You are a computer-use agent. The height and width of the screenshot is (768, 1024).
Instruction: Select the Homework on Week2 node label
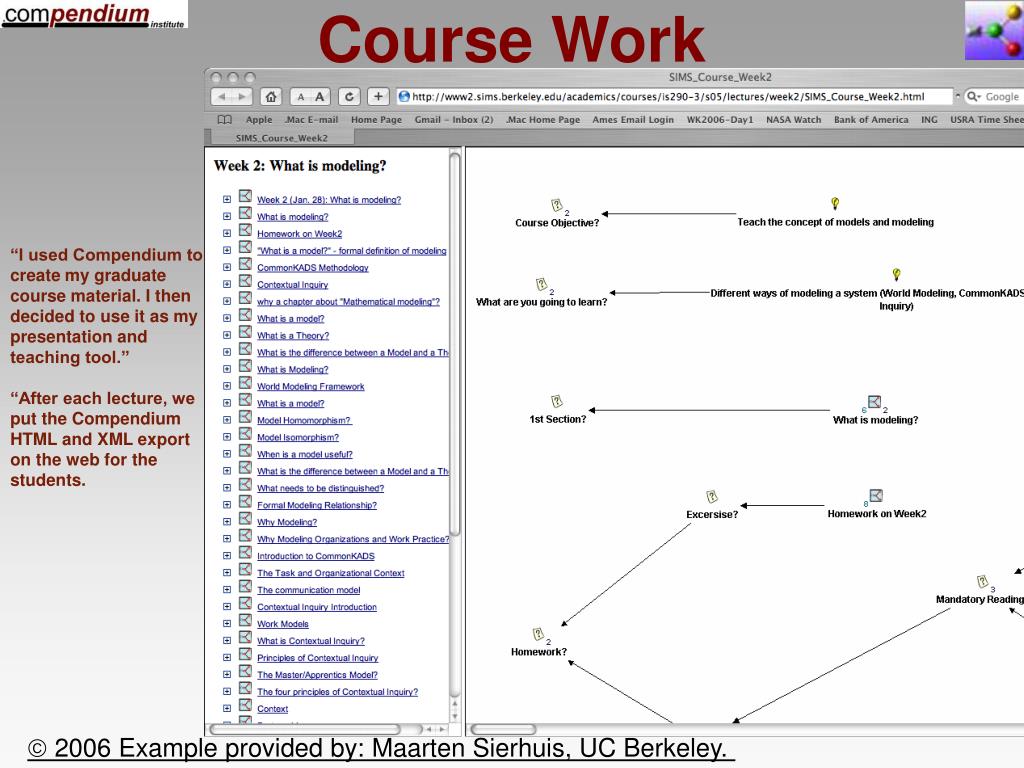[x=876, y=514]
